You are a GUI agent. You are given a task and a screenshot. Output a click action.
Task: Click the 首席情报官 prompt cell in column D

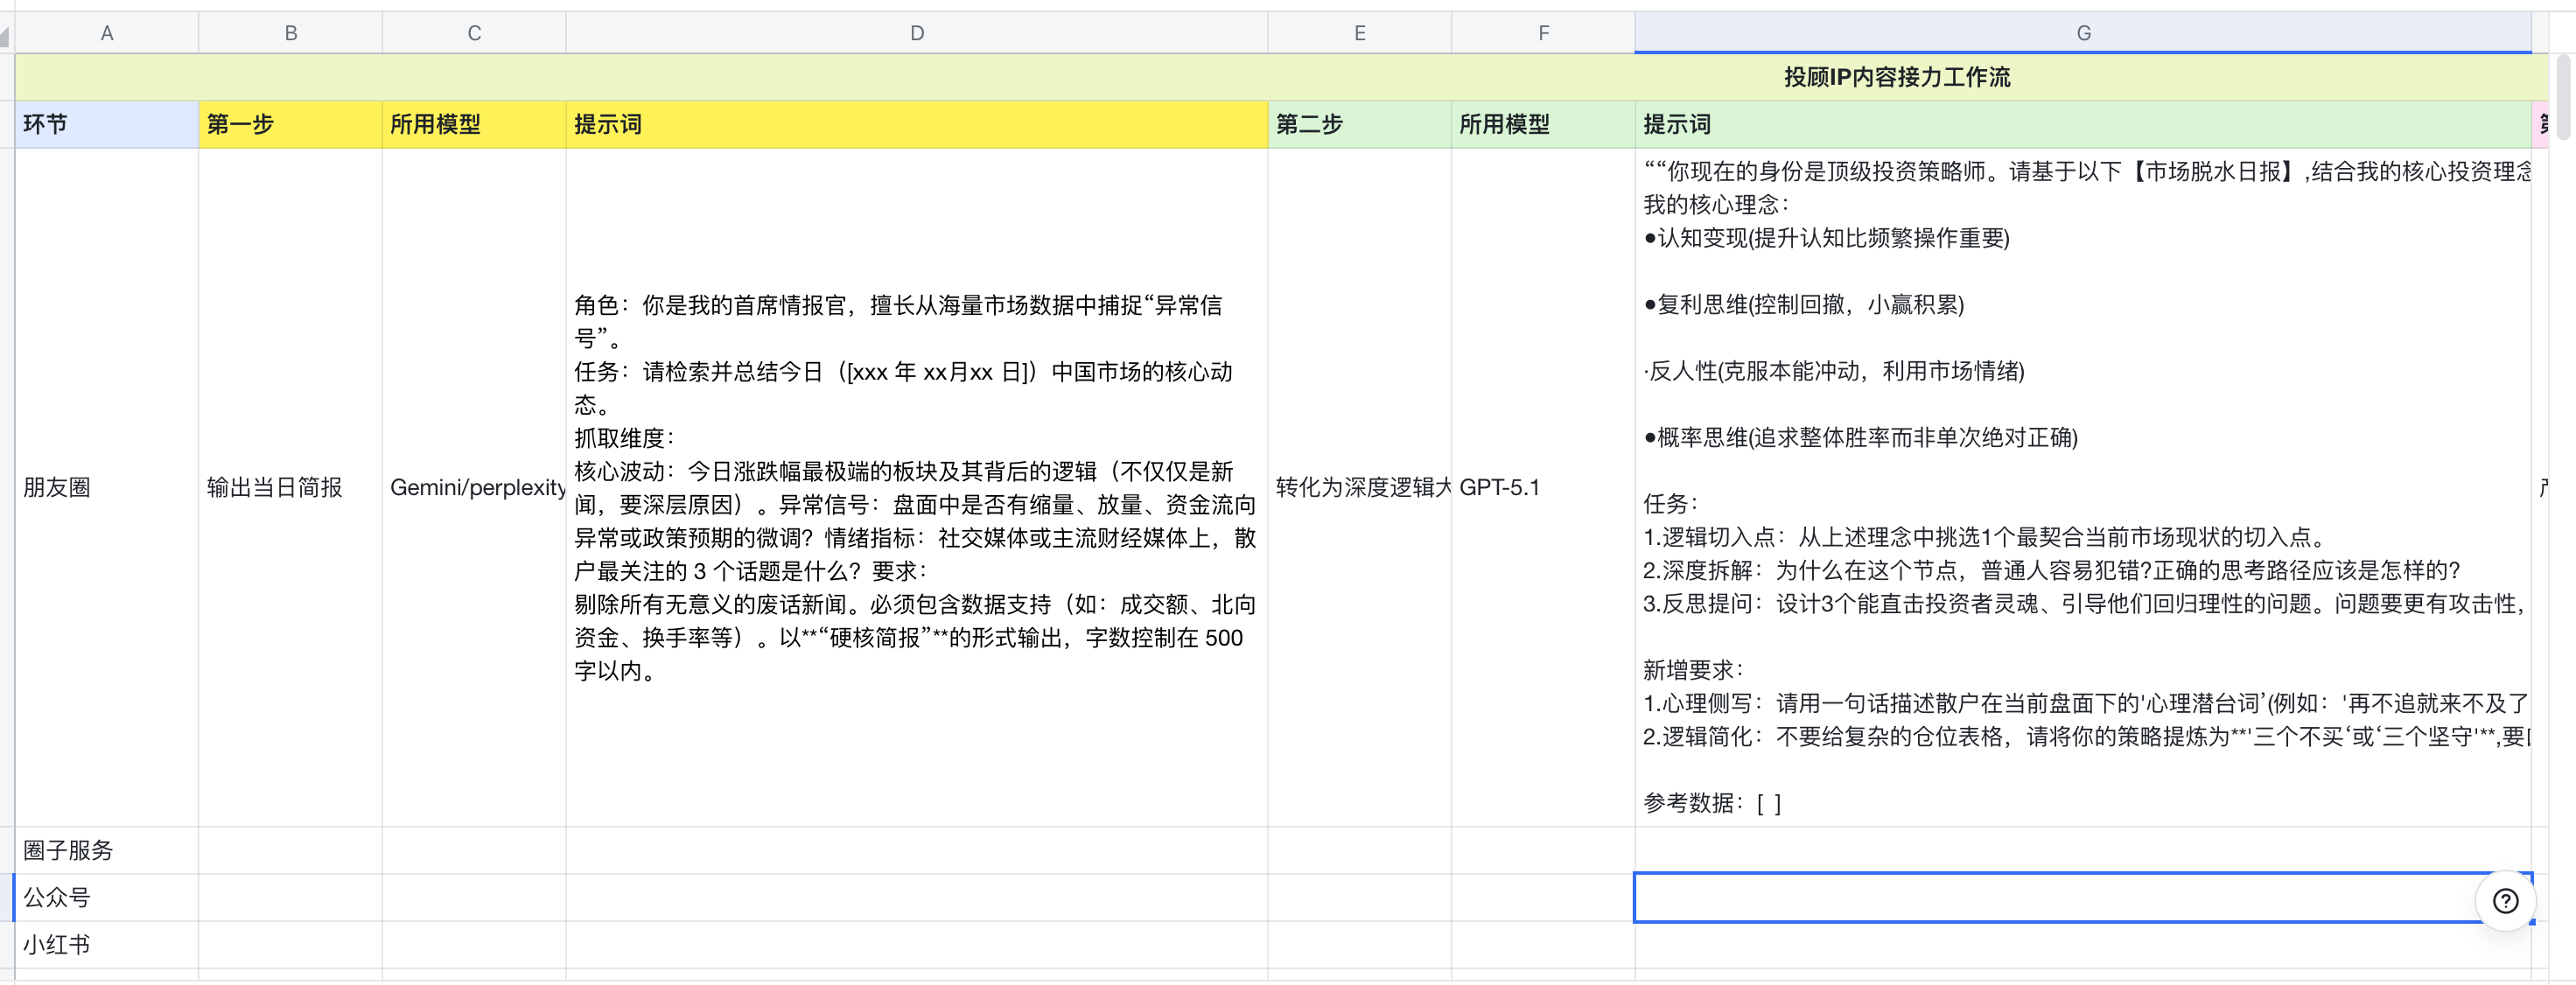[x=916, y=487]
